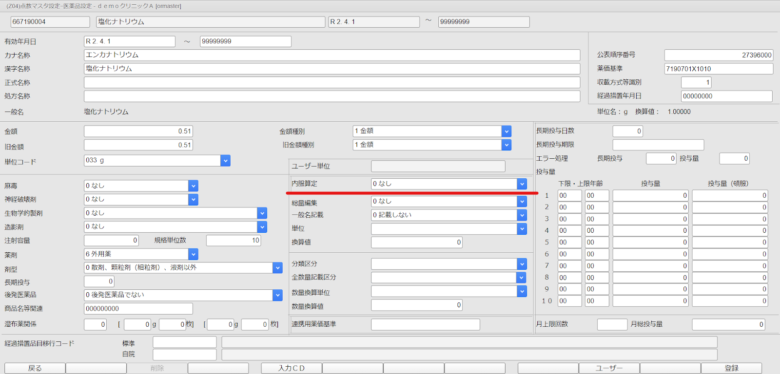Click the 金額 field showing 0.51

pos(138,131)
